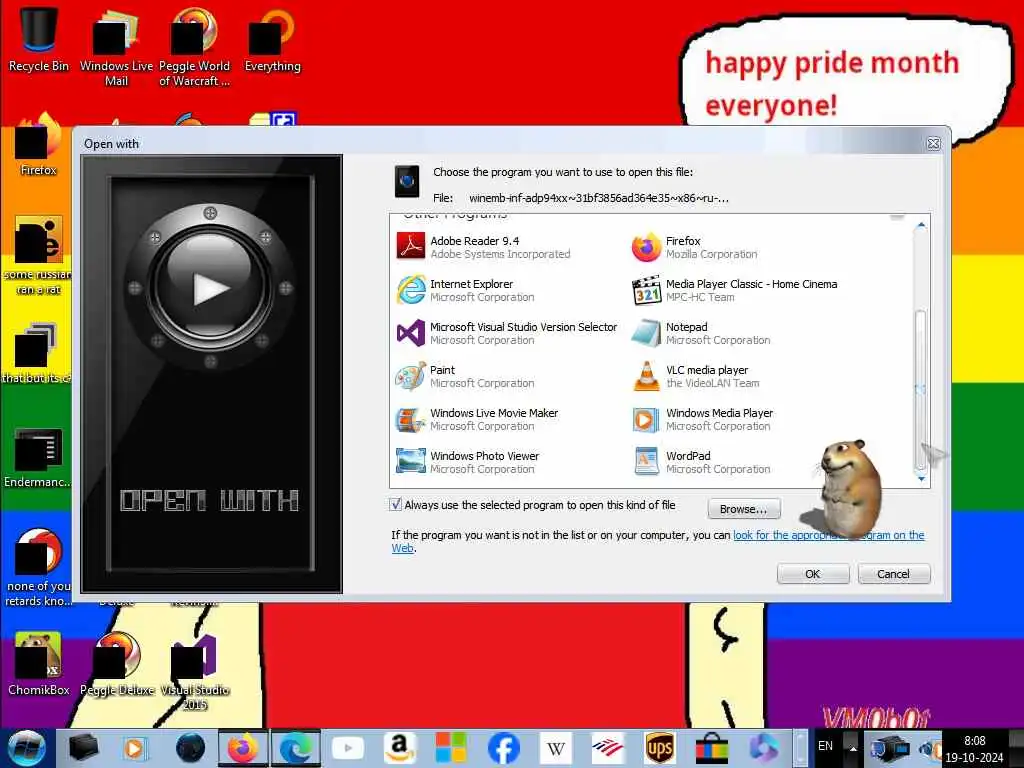
Task: Select the 'some russian ran a rat' desktop icon
Action: pyautogui.click(x=38, y=255)
